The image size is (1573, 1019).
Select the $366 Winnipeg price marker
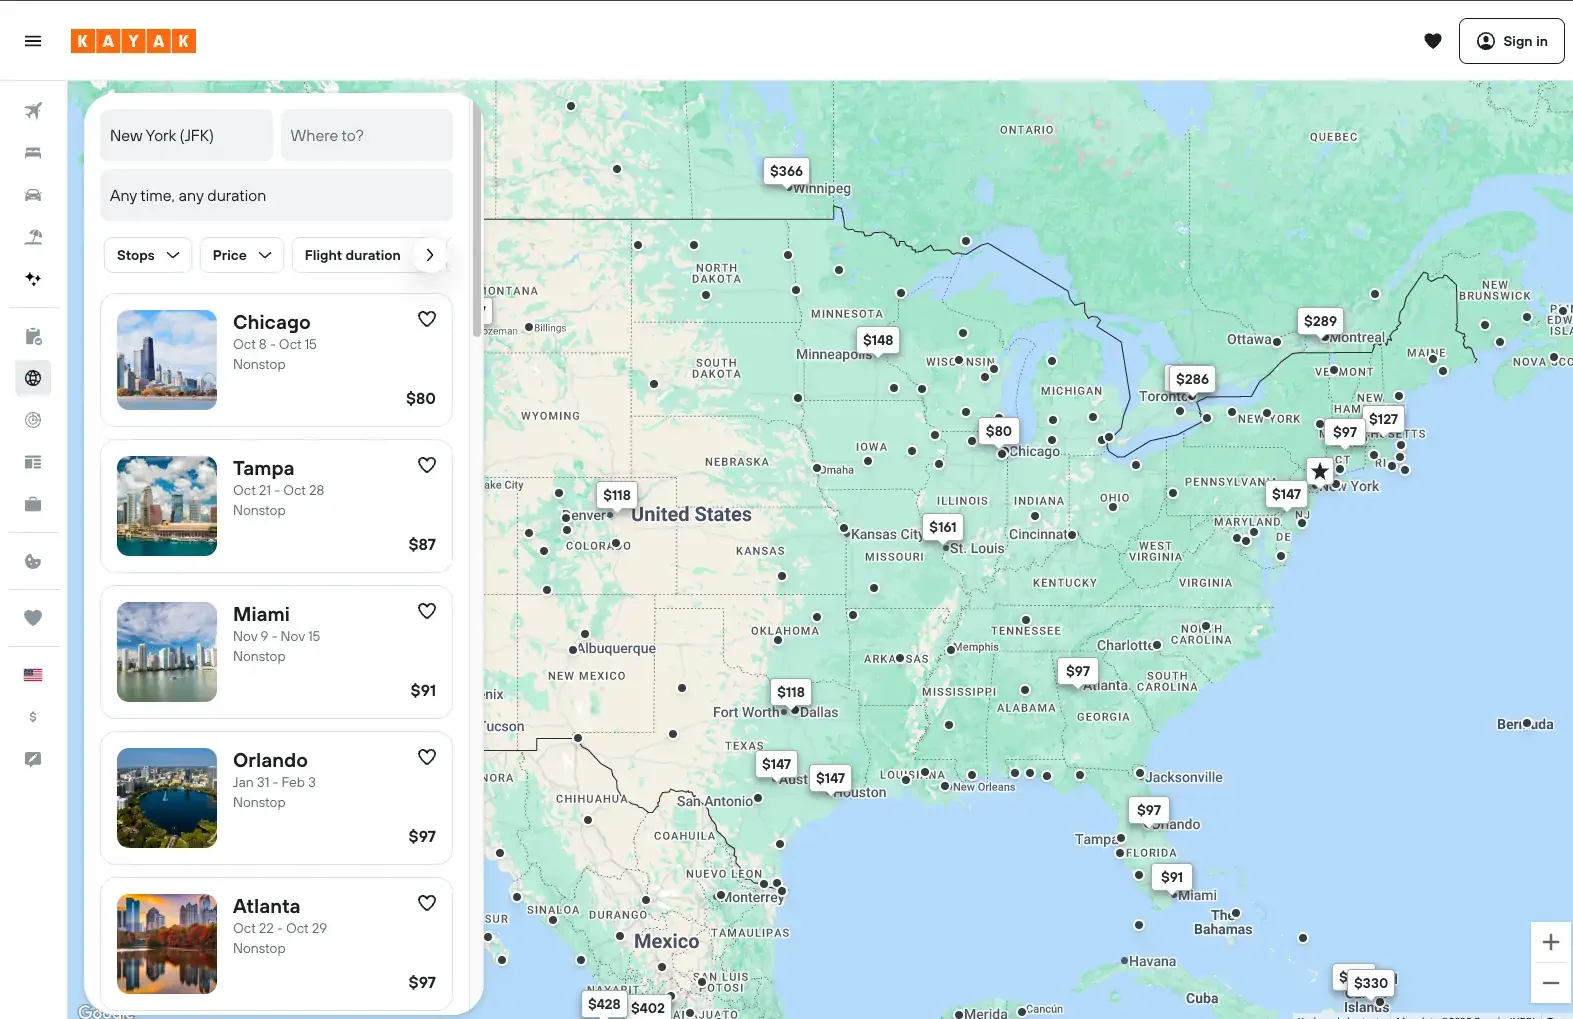[785, 171]
